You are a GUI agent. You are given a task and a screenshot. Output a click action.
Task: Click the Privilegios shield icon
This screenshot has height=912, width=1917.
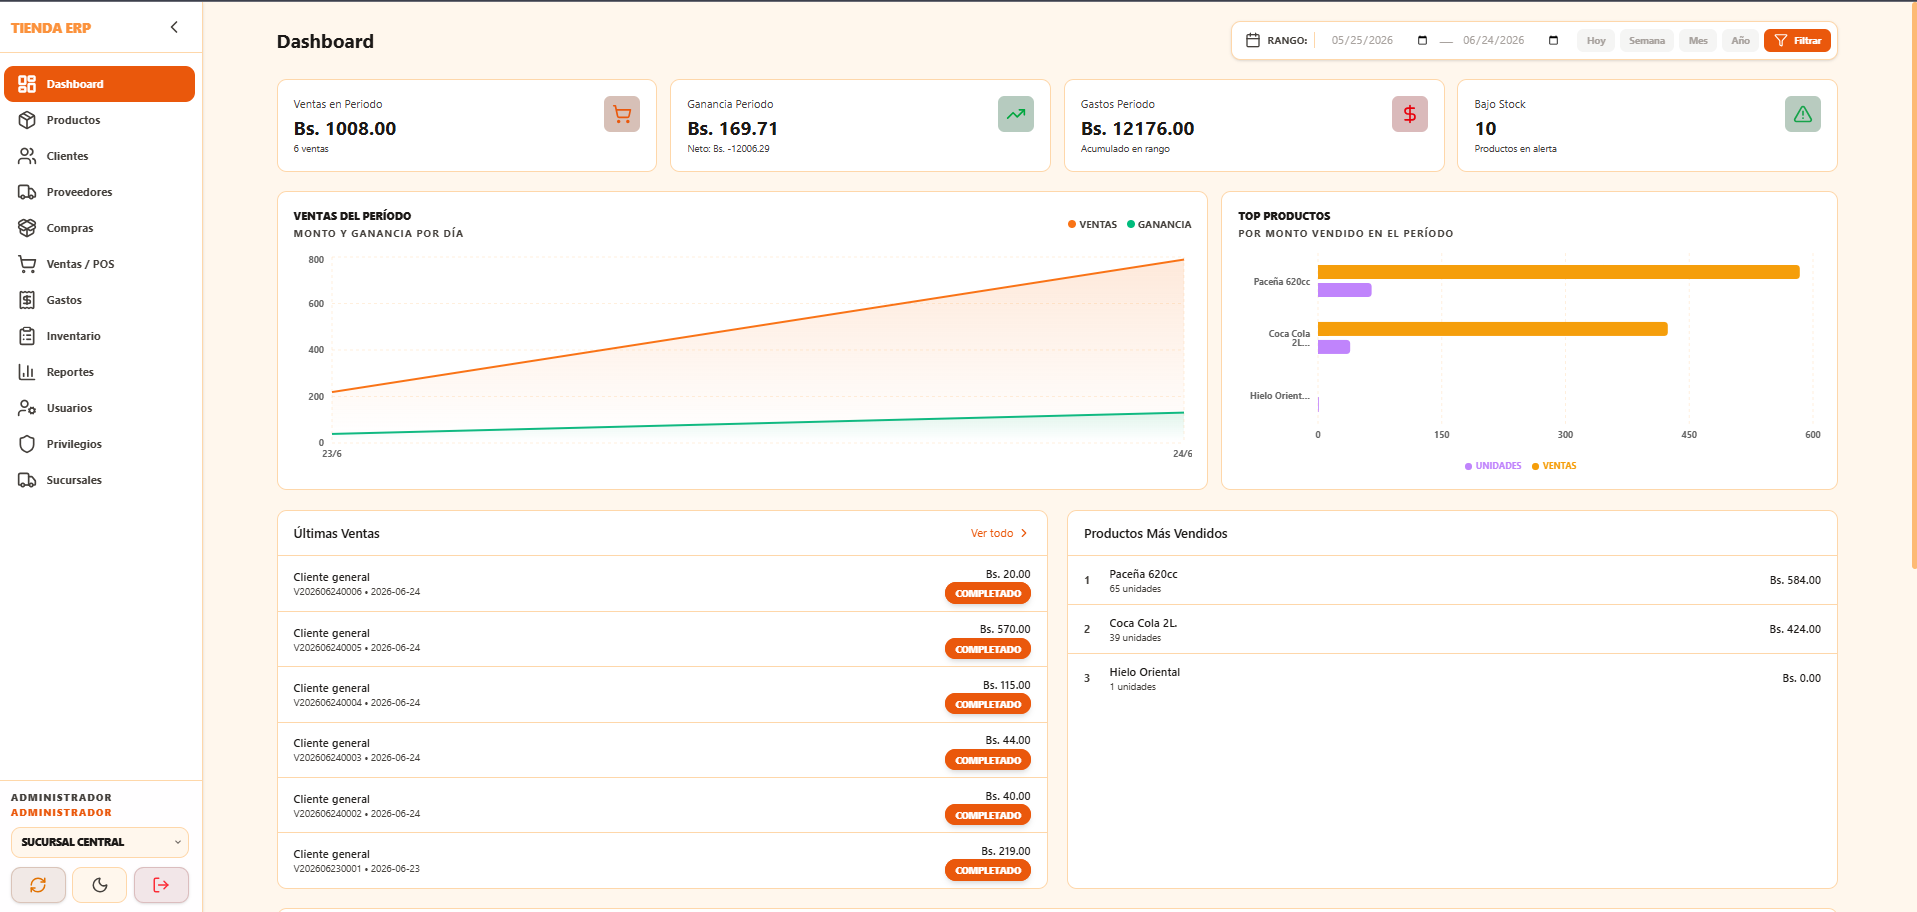click(27, 444)
